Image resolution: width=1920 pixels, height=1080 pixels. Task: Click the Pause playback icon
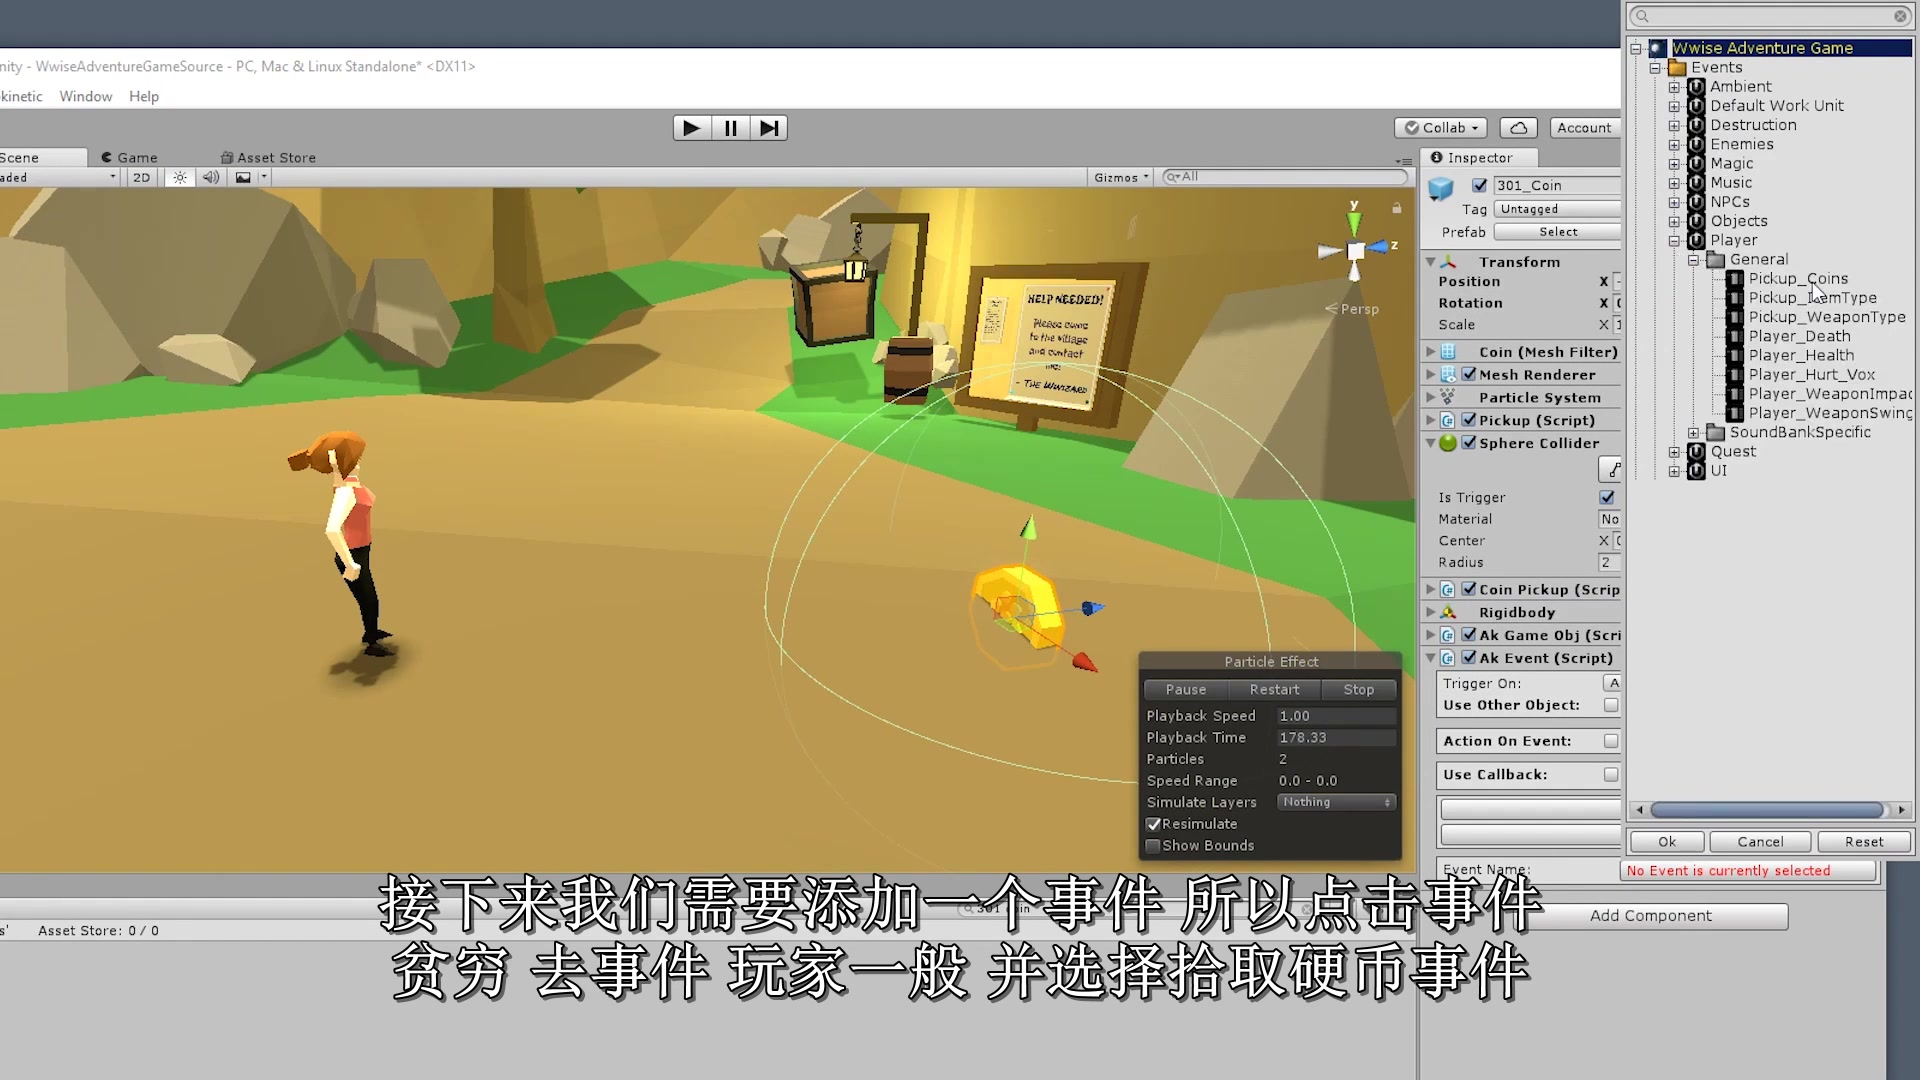pyautogui.click(x=730, y=128)
